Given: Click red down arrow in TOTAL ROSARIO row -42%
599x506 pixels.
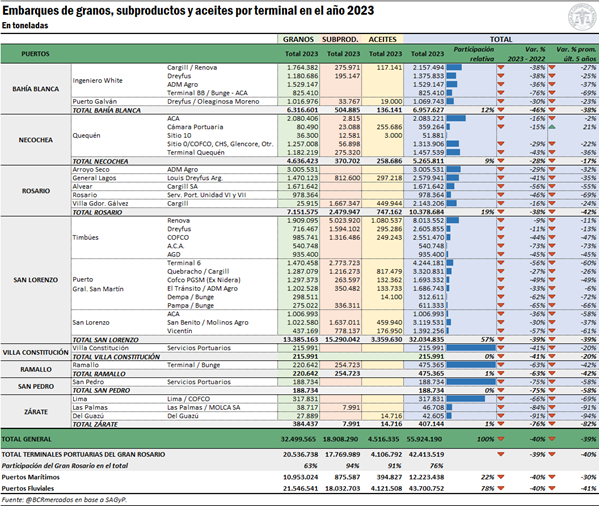Looking at the screenshot, I should point(552,212).
